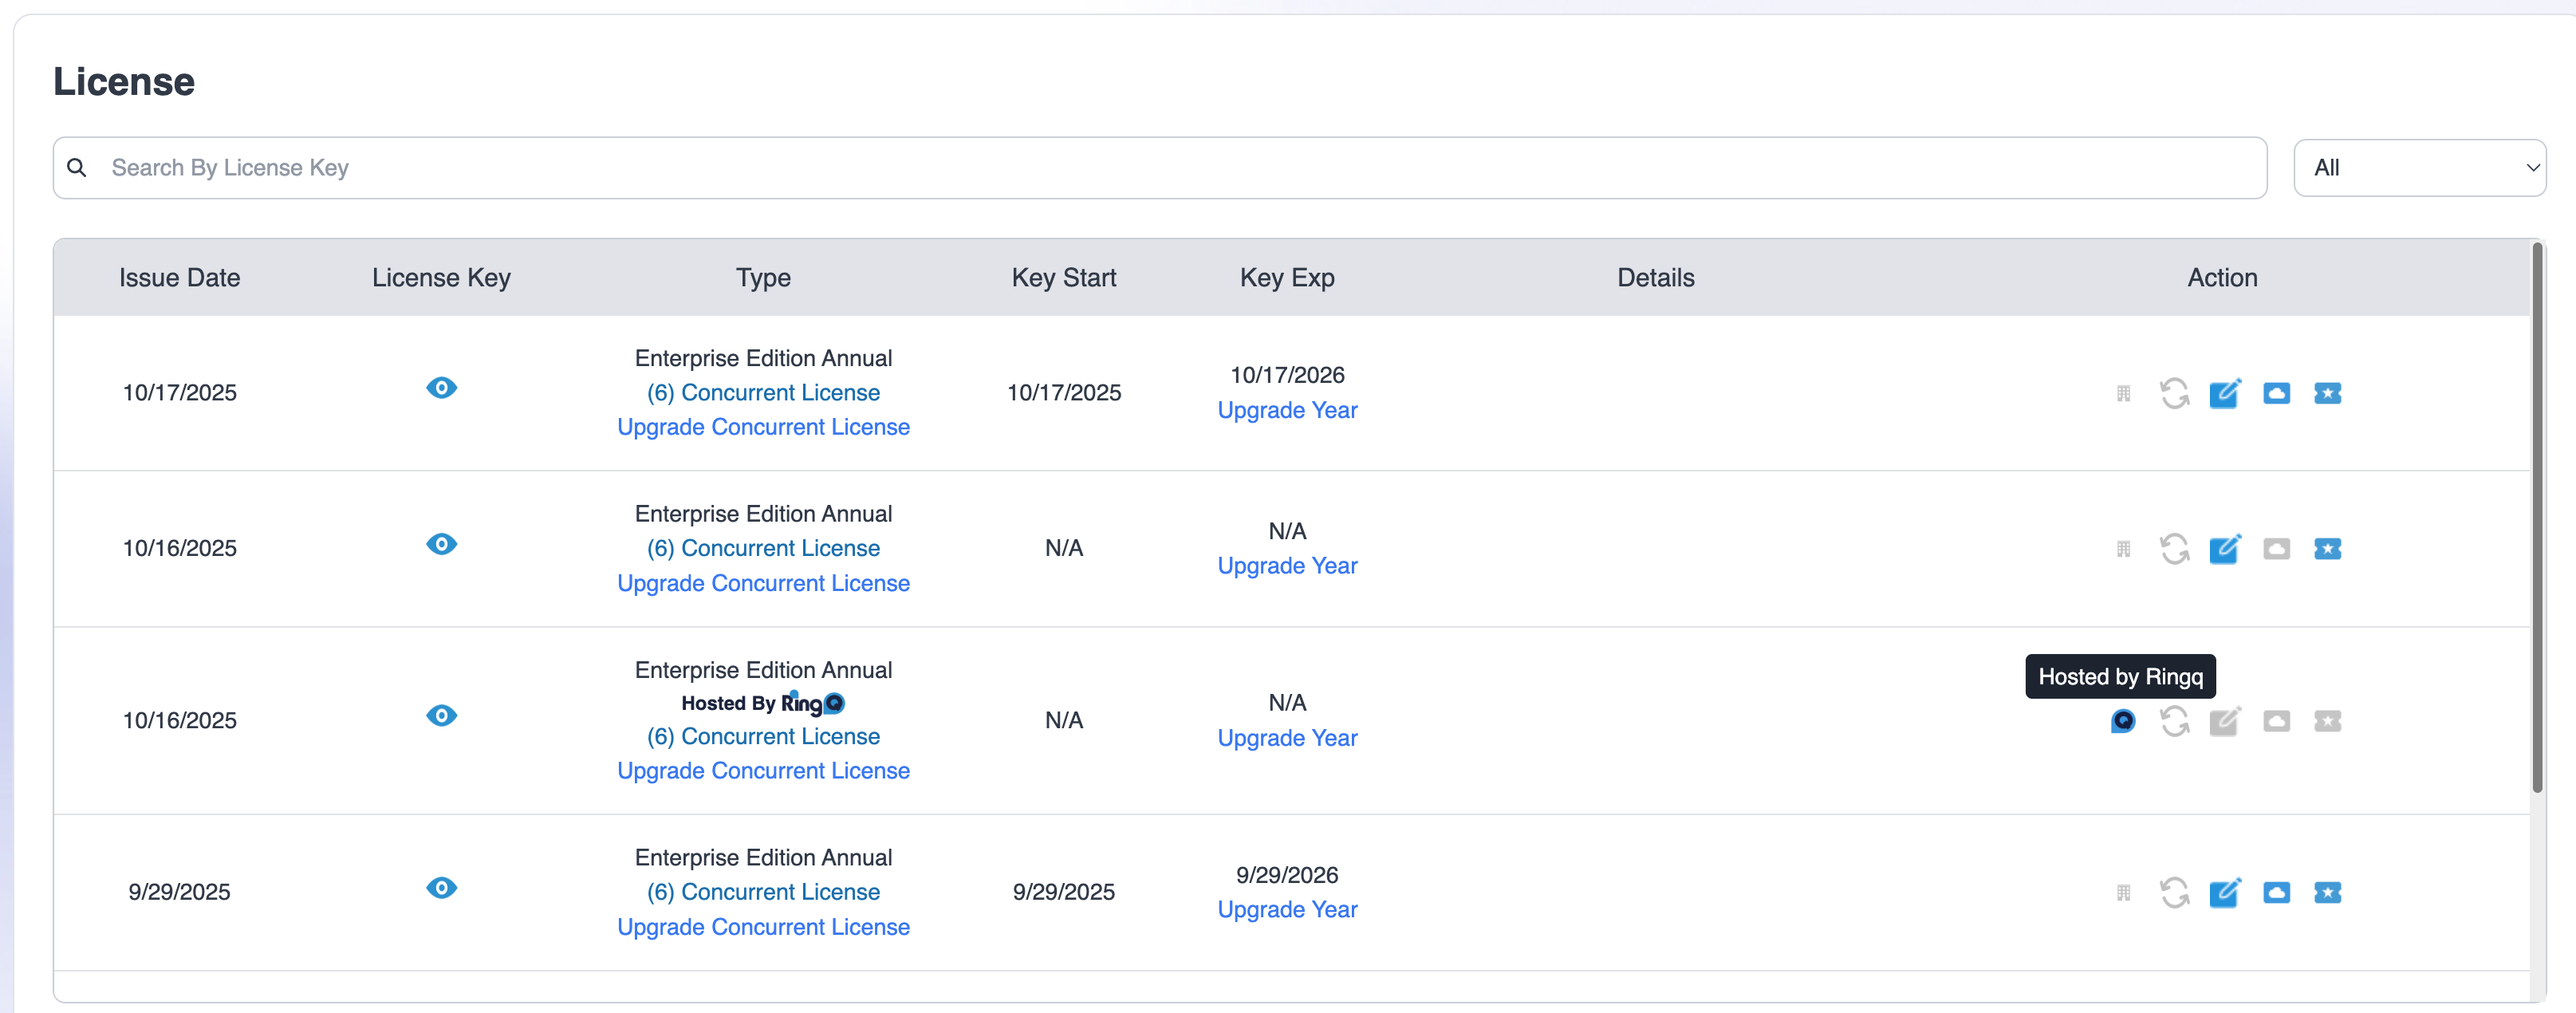Viewport: 2576px width, 1013px height.
Task: Edit the 10/16/2025 license details
Action: (x=2226, y=548)
